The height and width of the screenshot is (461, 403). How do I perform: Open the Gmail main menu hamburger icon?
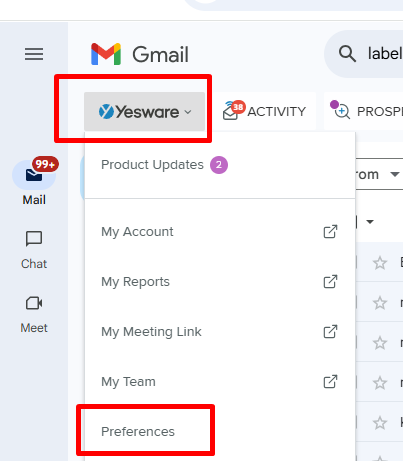click(34, 54)
